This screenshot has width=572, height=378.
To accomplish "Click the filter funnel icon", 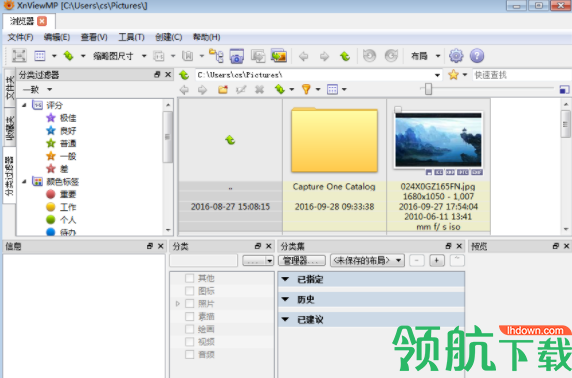I will pos(306,89).
